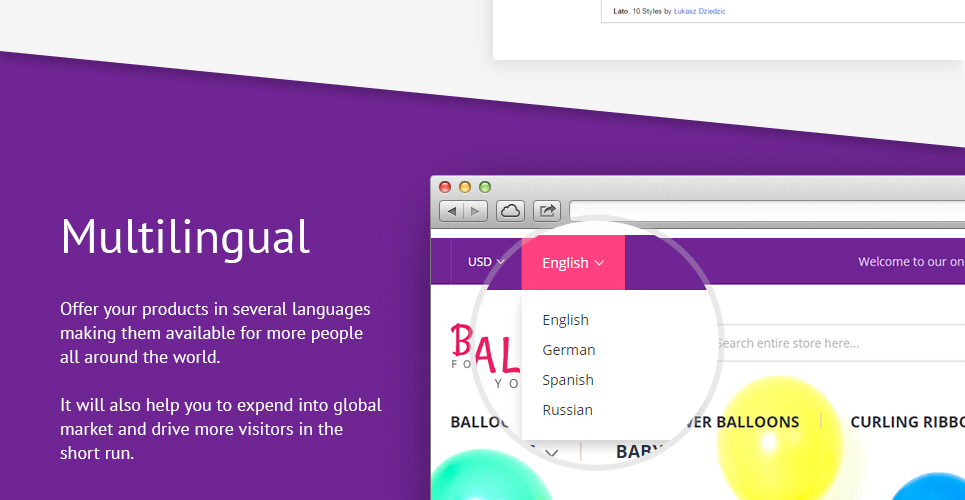Click the yellow minimize window button
The width and height of the screenshot is (965, 500).
point(465,187)
